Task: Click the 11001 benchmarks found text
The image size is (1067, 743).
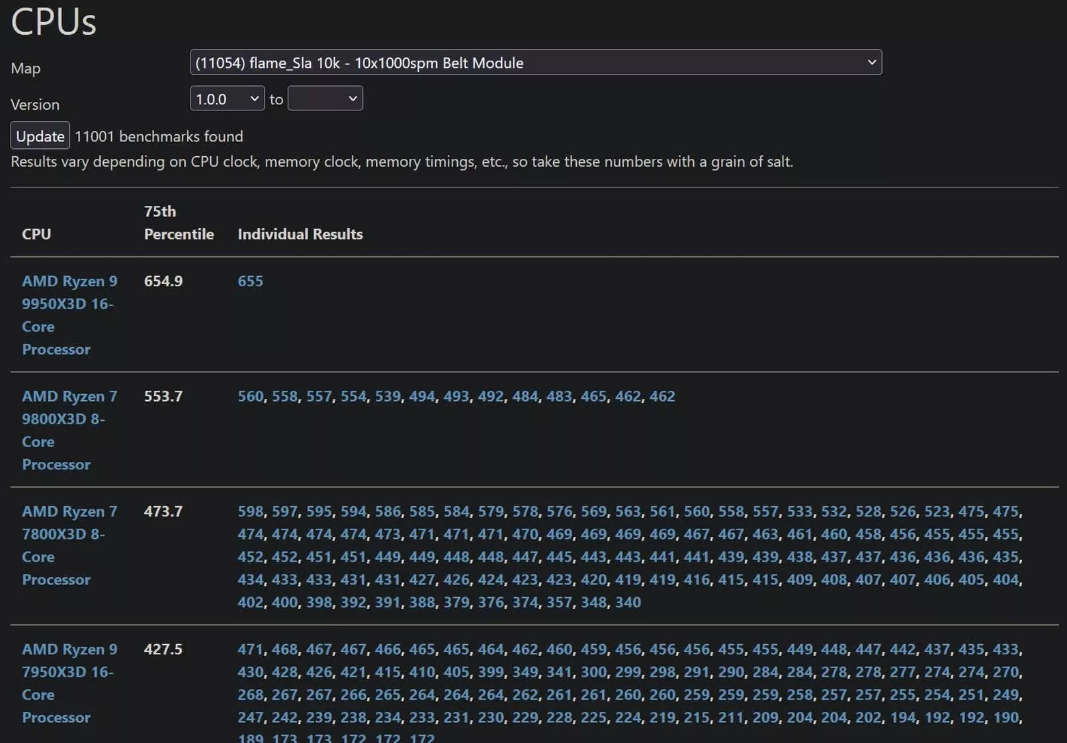Action: coord(159,136)
